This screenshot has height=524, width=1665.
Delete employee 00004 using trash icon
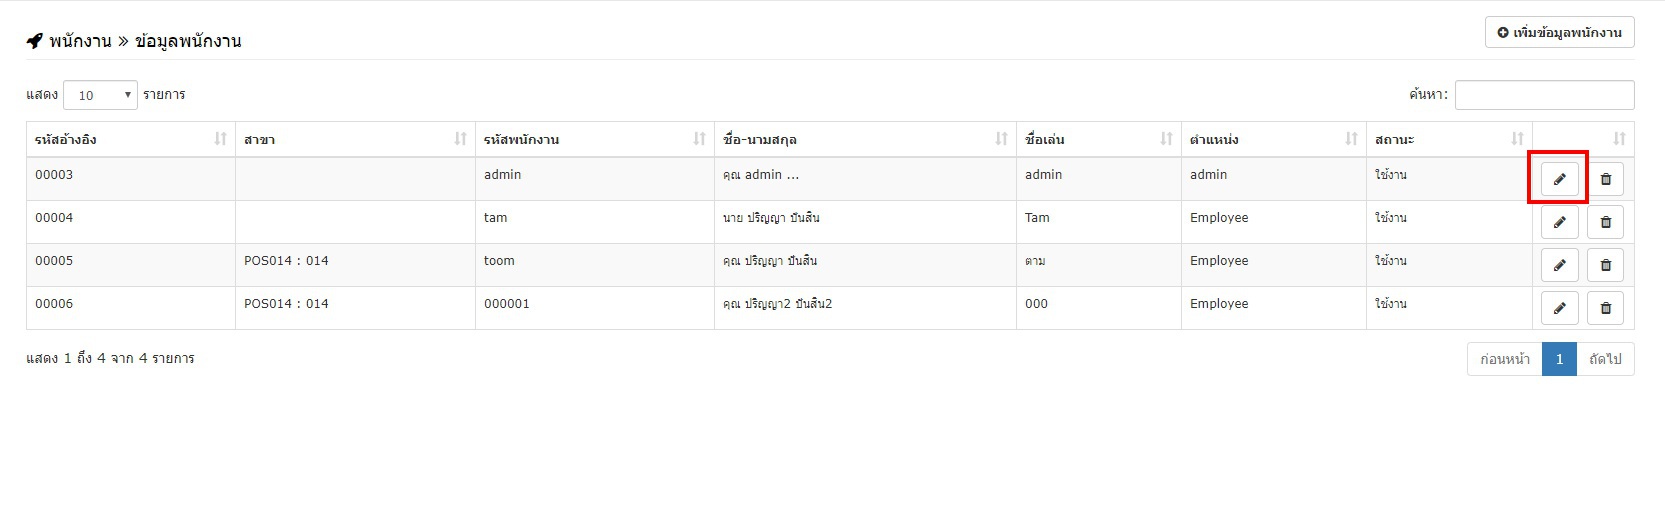1605,222
